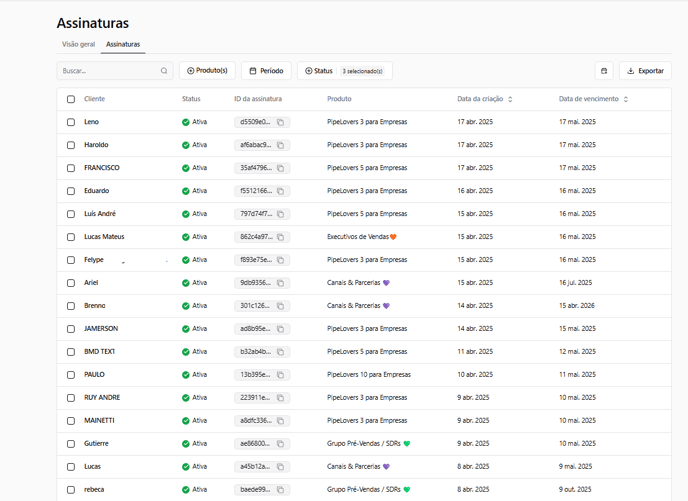Open the Período date filter
Screen dimensions: 688x501
tap(266, 71)
